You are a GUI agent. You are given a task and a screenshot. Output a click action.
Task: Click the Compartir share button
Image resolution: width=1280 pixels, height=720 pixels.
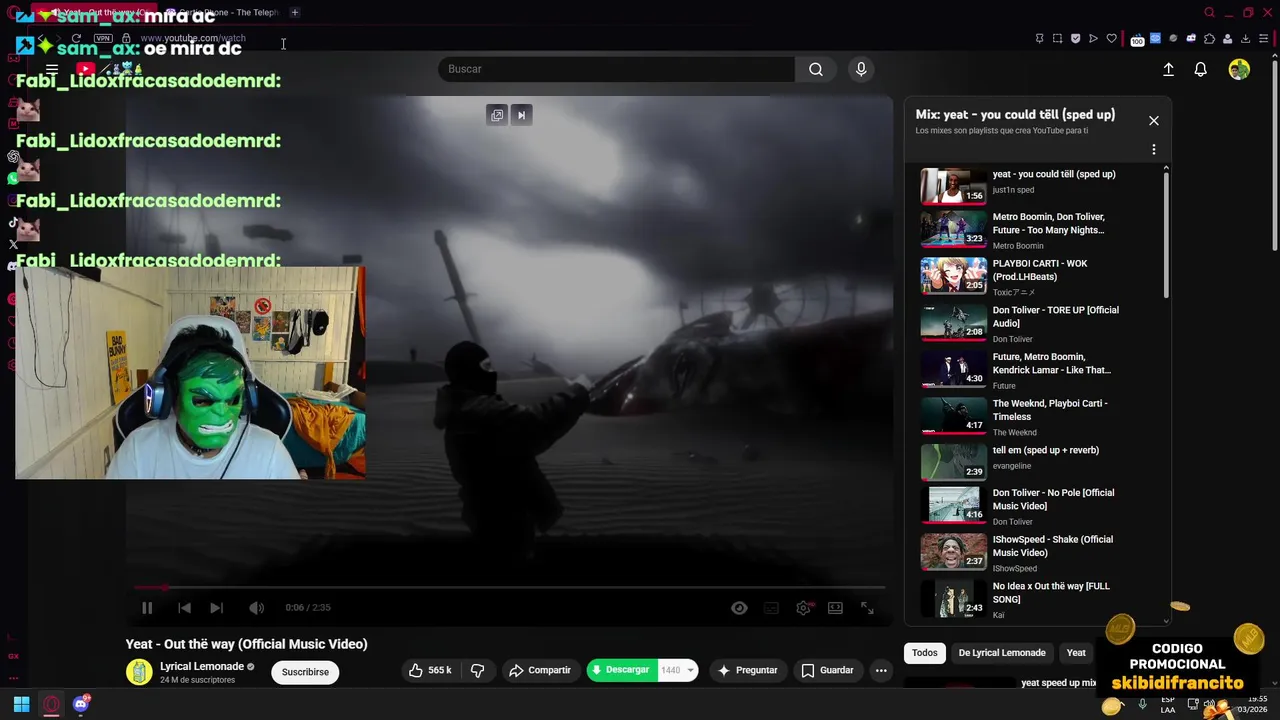[540, 670]
